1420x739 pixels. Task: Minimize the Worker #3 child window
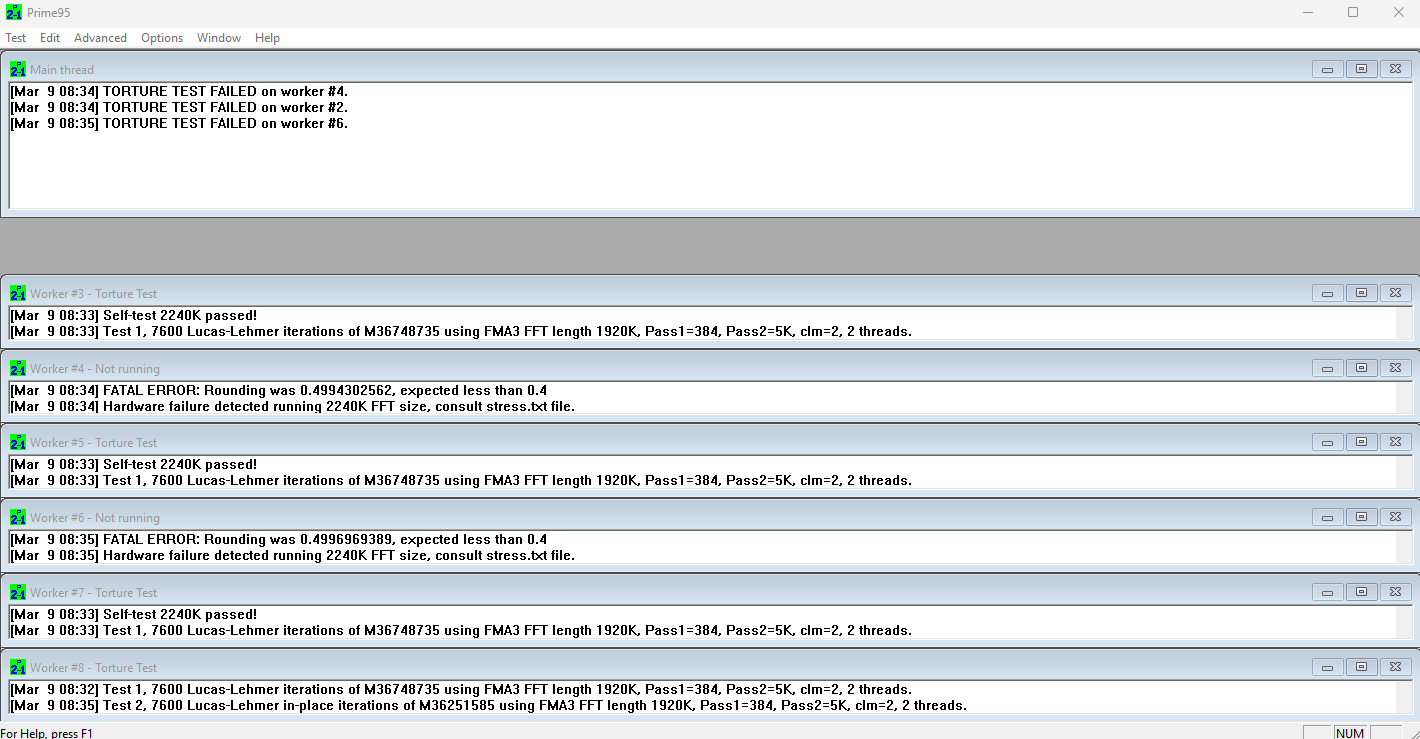click(x=1327, y=293)
